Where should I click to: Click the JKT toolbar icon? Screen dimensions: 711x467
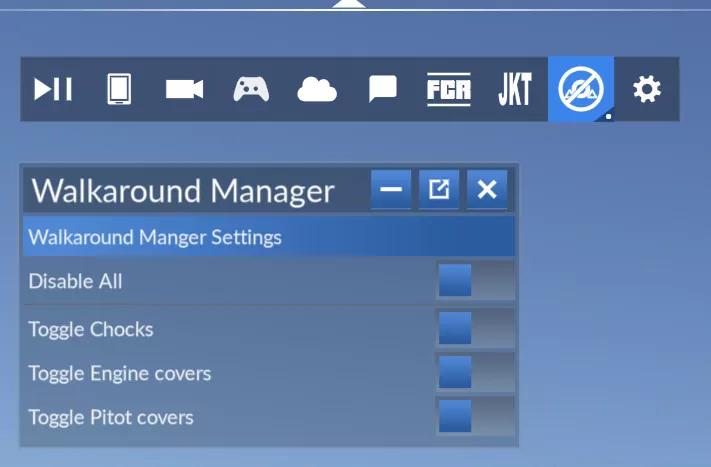click(x=514, y=89)
